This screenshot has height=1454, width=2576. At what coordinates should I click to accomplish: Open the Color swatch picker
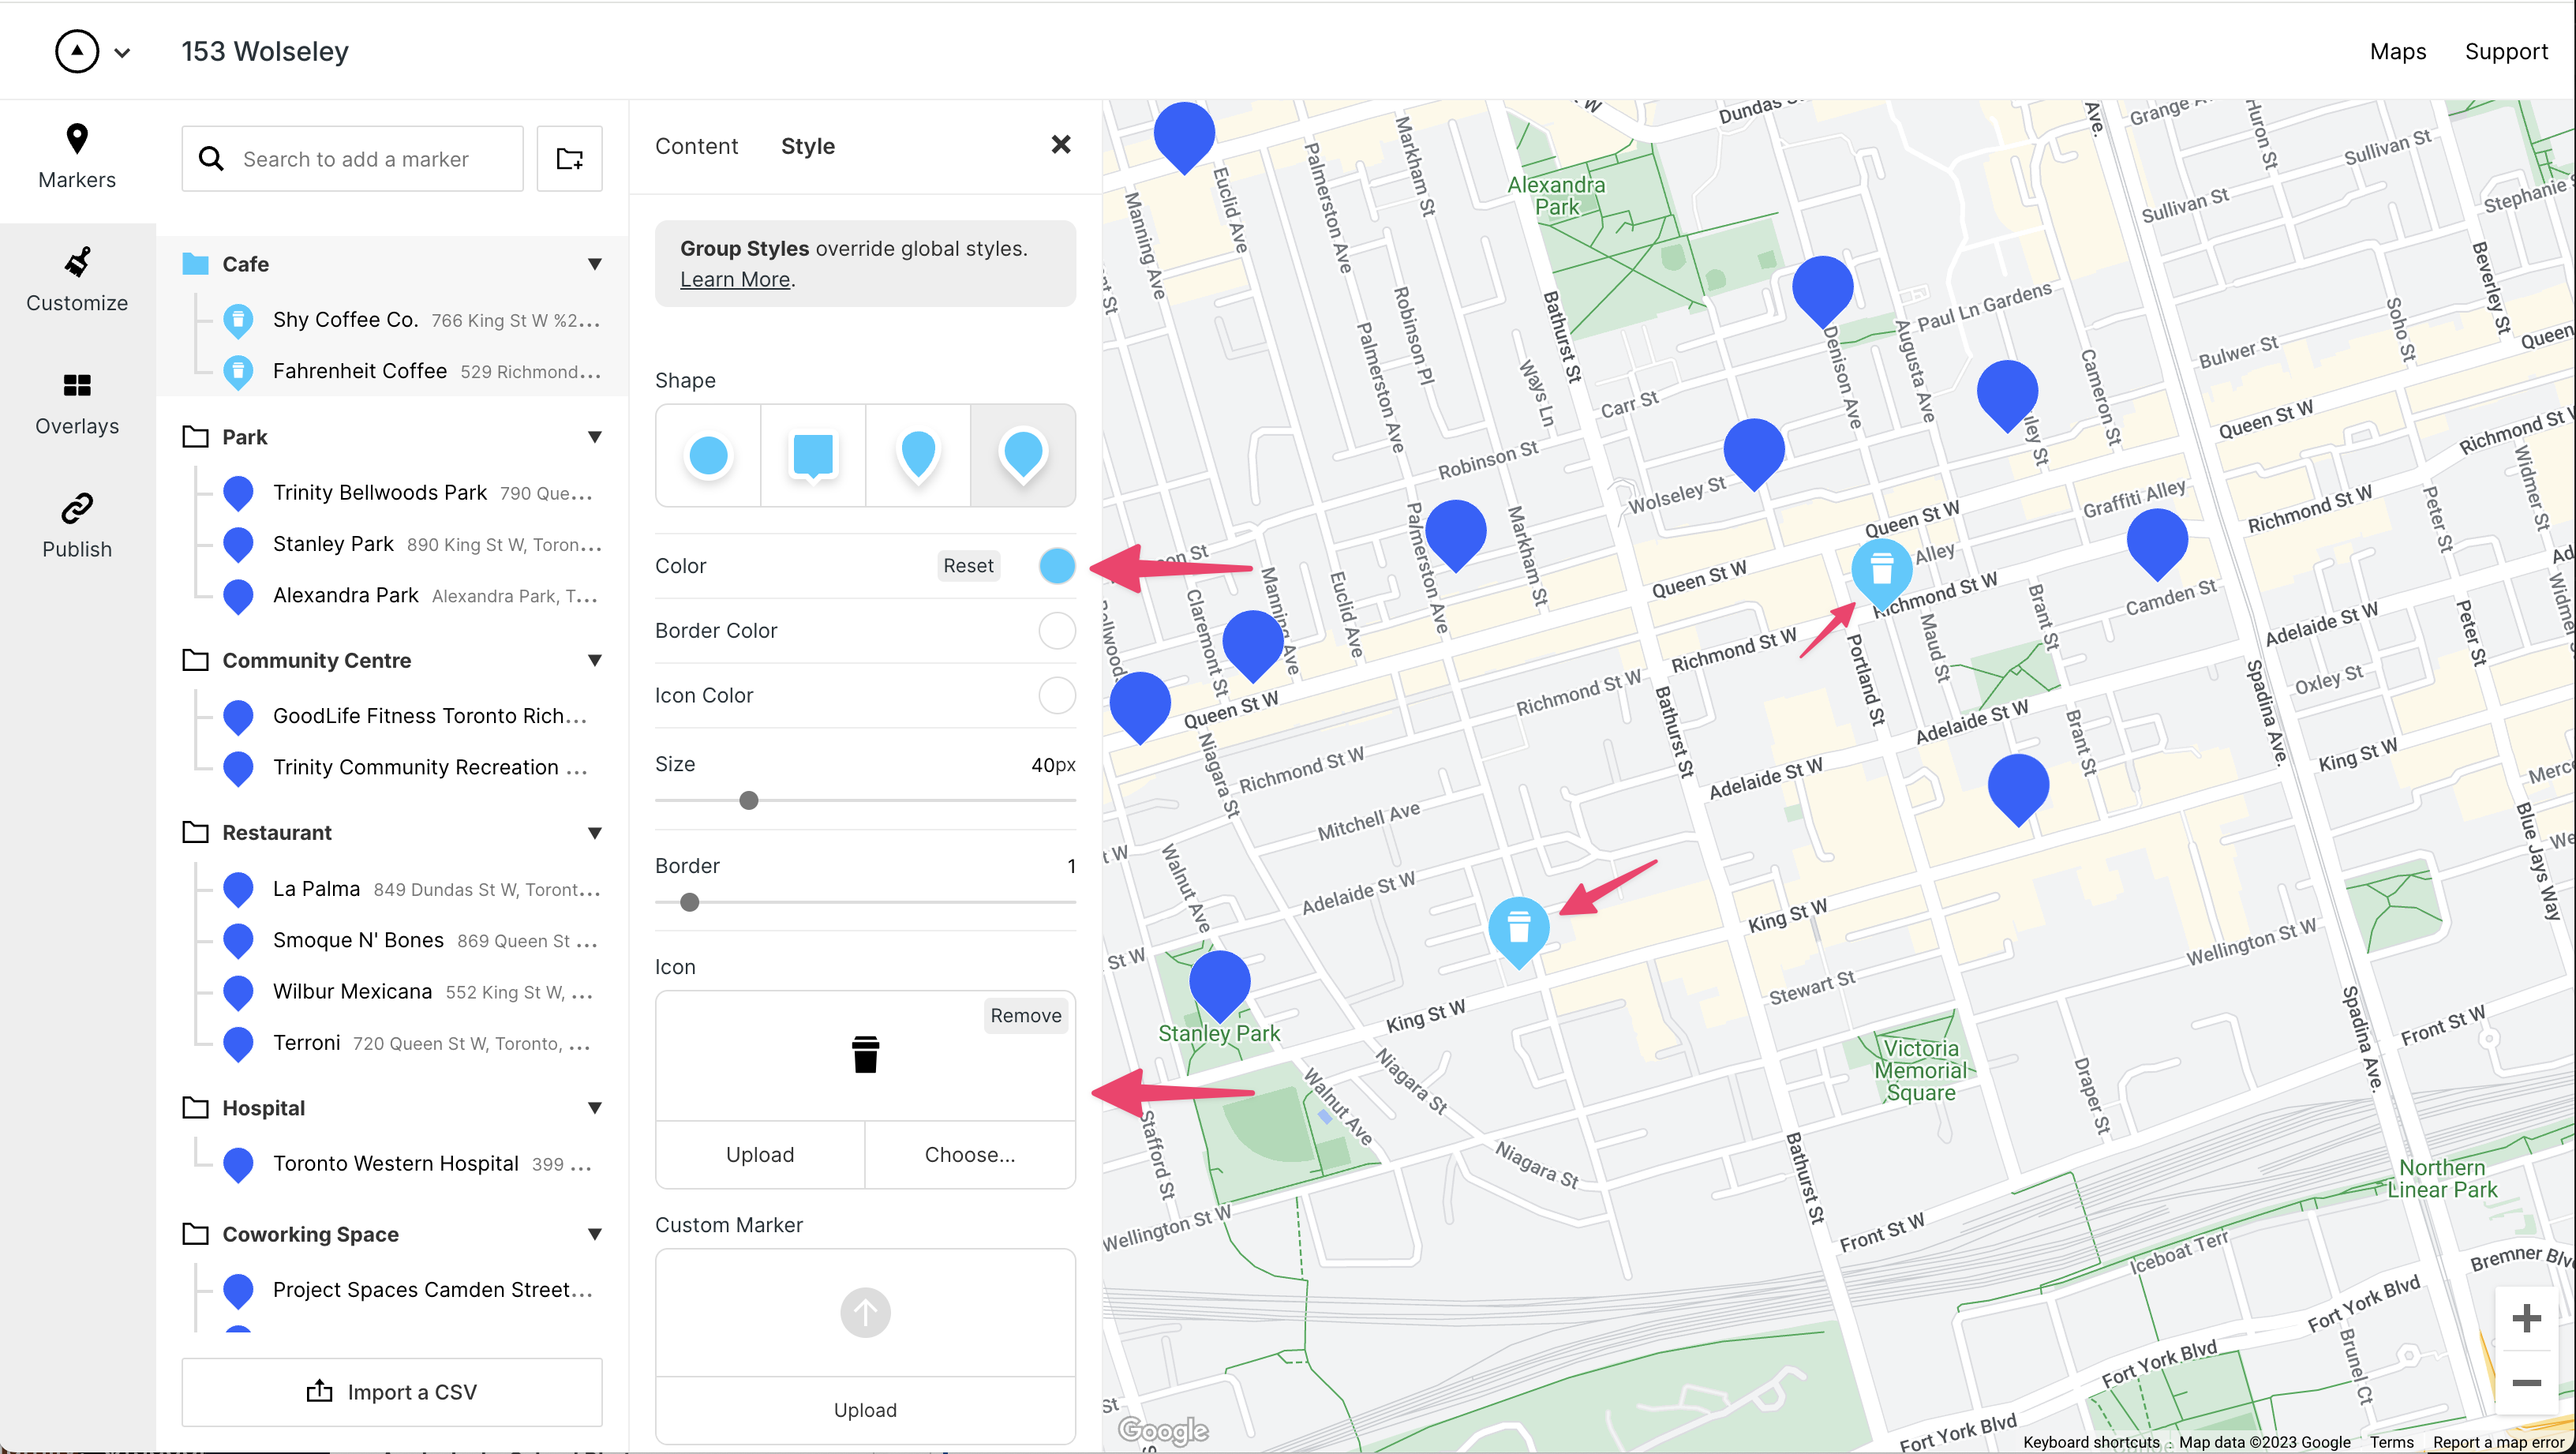tap(1057, 566)
